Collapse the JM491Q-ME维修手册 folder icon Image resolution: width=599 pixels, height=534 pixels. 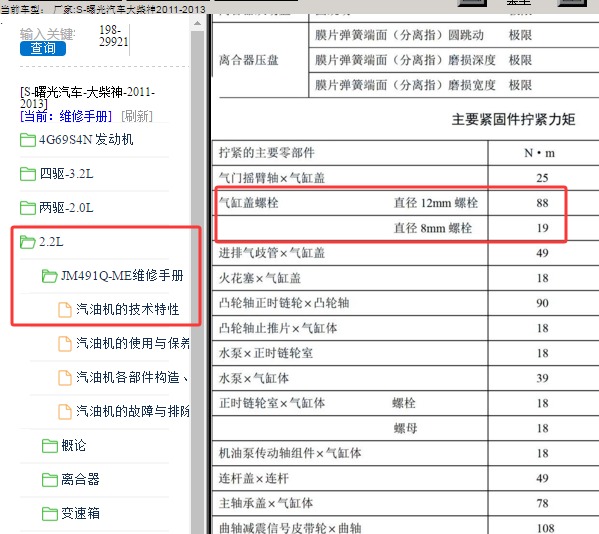[x=50, y=276]
